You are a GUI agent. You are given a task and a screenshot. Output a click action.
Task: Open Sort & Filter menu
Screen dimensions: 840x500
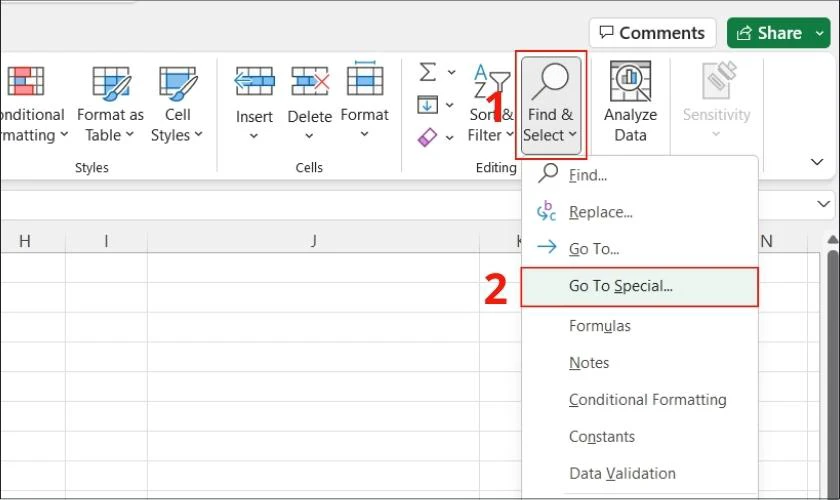tap(490, 105)
